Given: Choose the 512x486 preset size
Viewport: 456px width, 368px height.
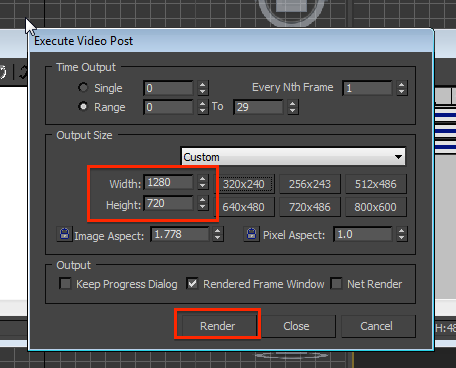Looking at the screenshot, I should 376,184.
